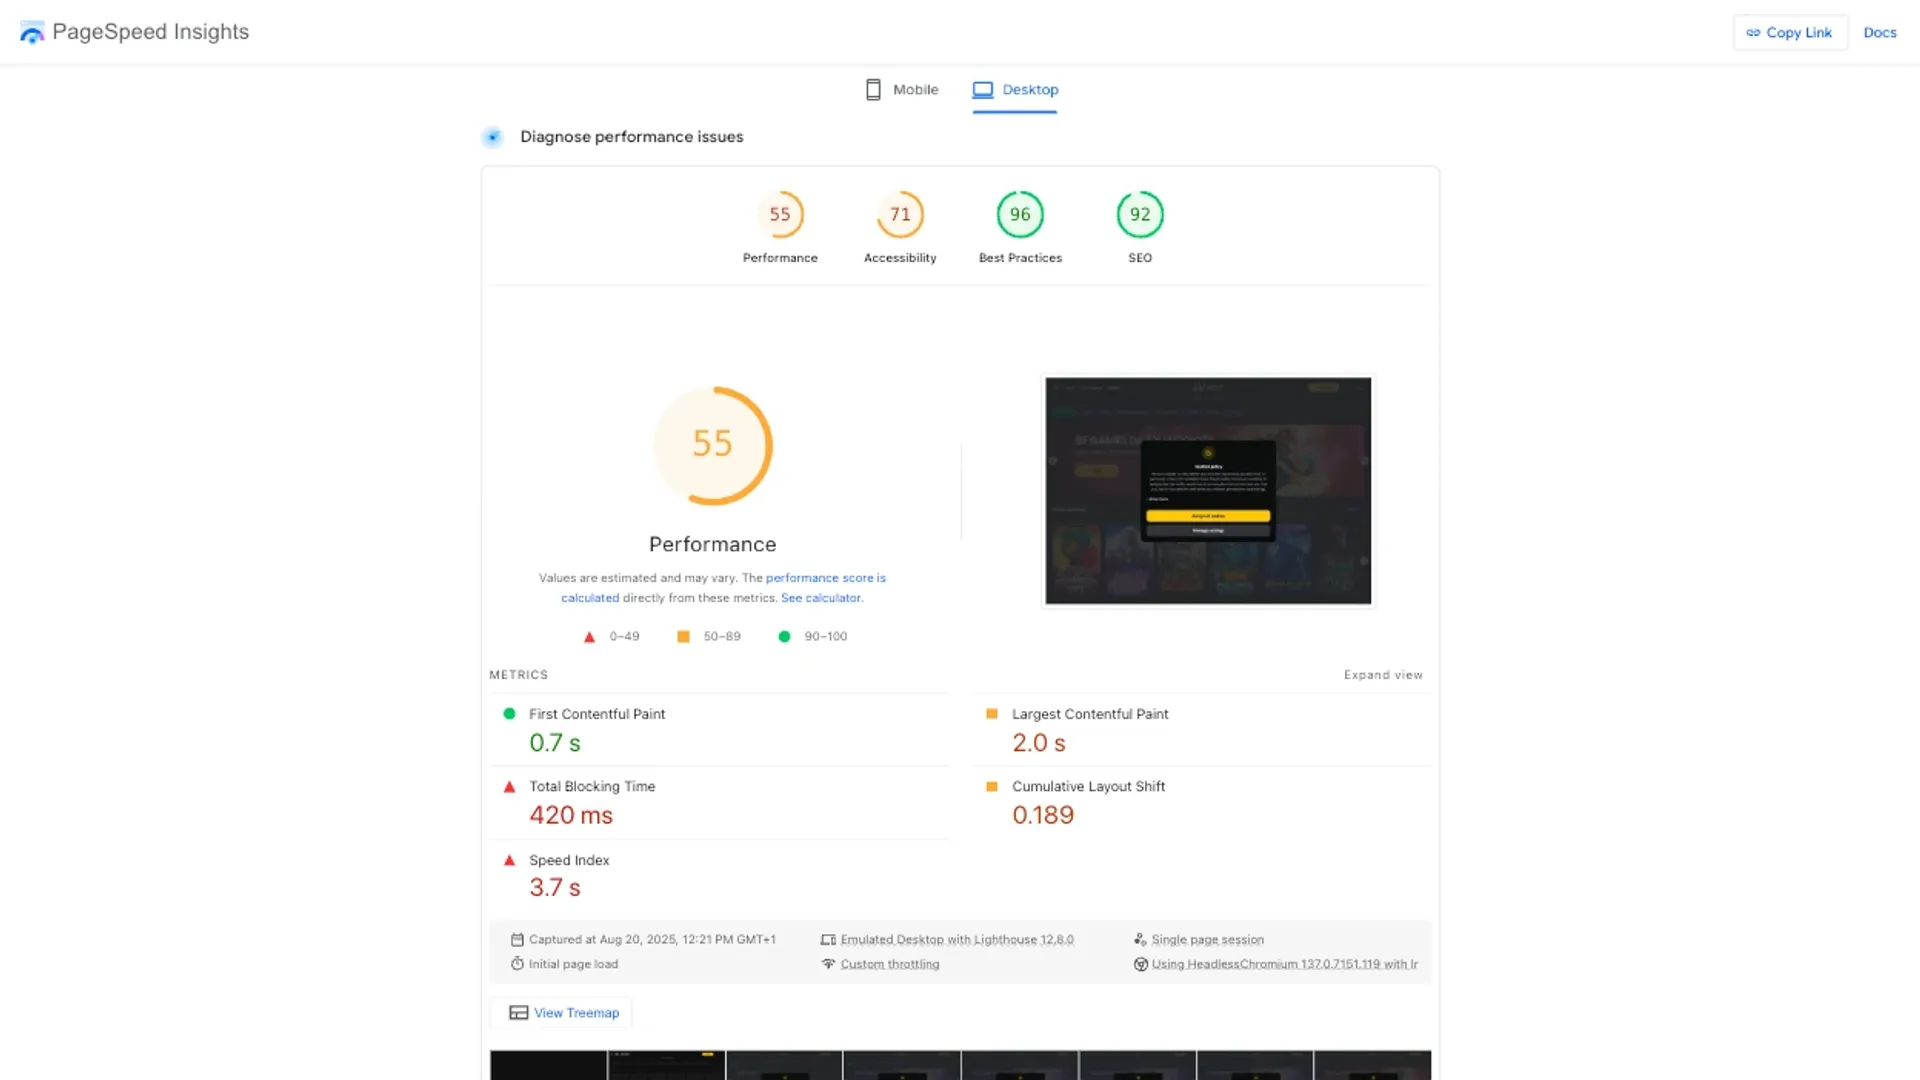Open the Docs link
Viewport: 1920px width, 1080px height.
pyautogui.click(x=1879, y=32)
